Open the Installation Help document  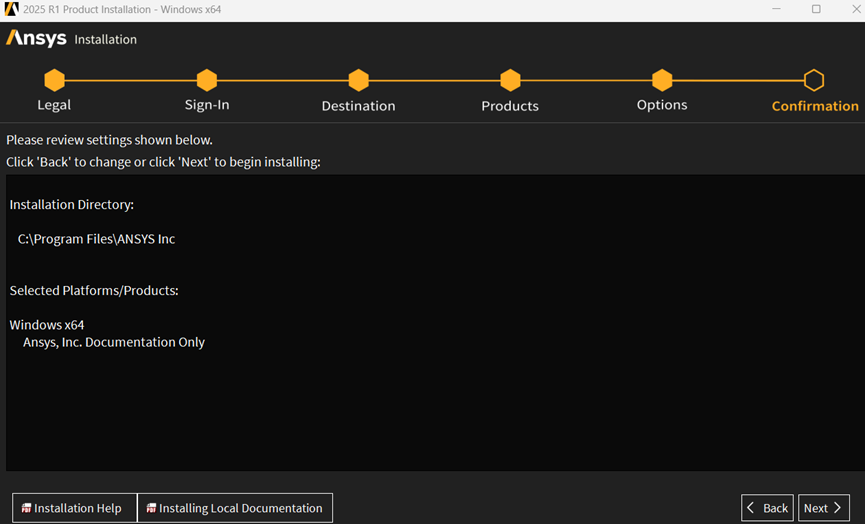point(74,508)
